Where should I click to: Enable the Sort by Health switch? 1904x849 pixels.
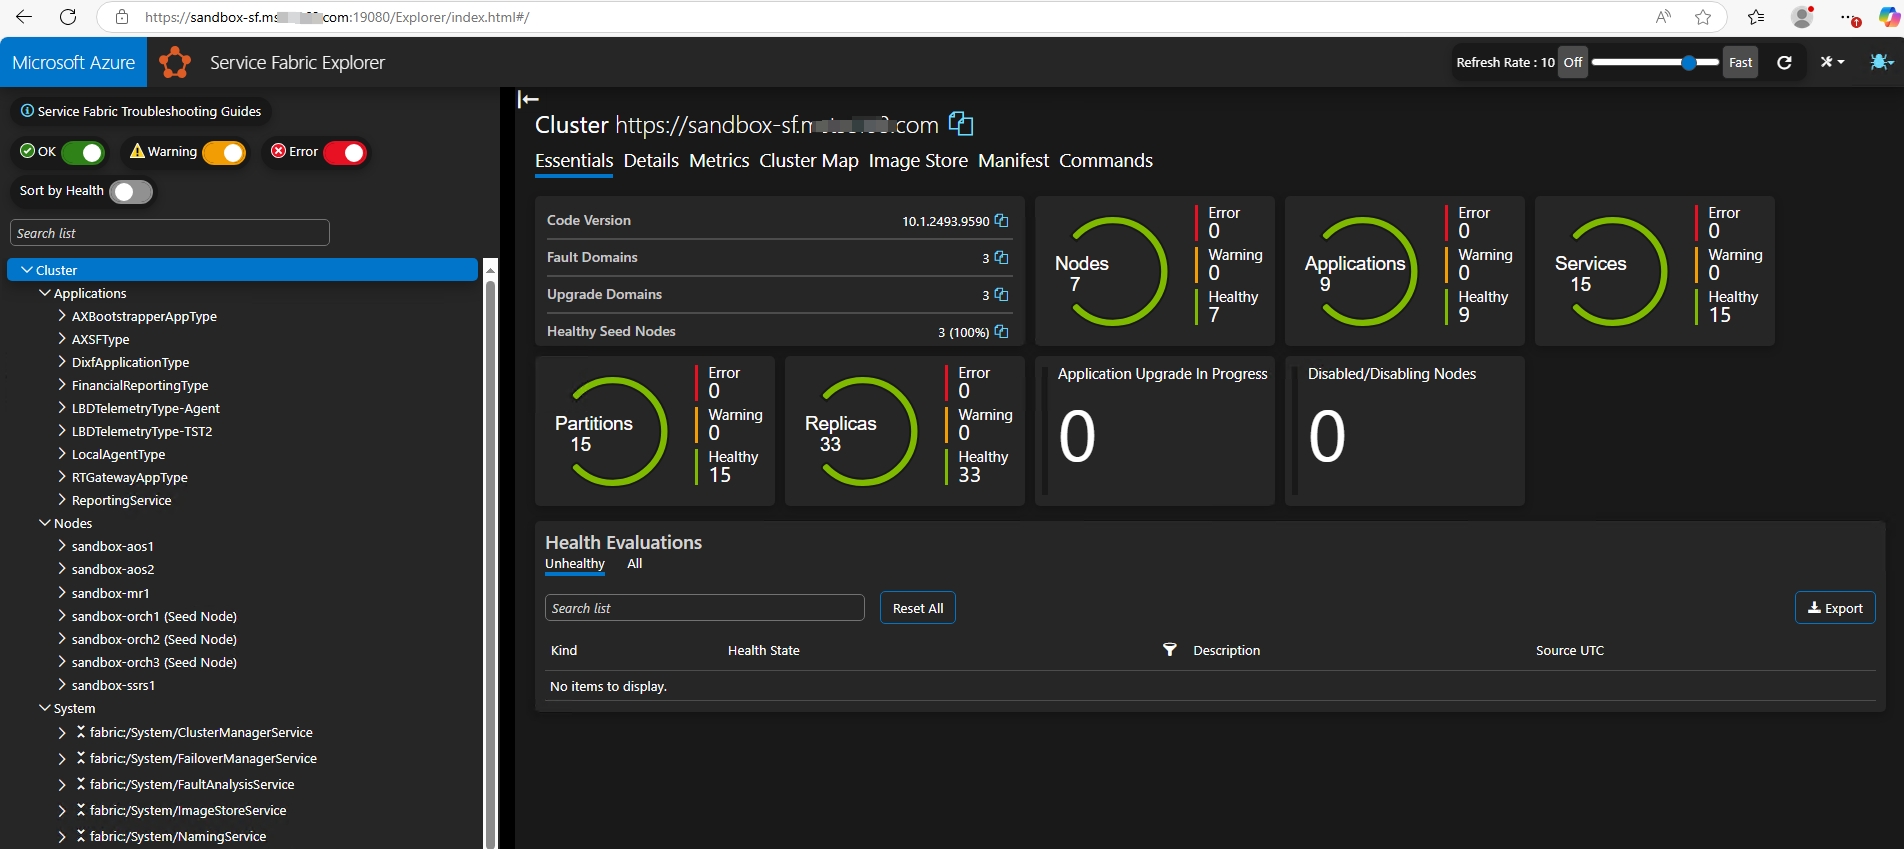coord(131,191)
